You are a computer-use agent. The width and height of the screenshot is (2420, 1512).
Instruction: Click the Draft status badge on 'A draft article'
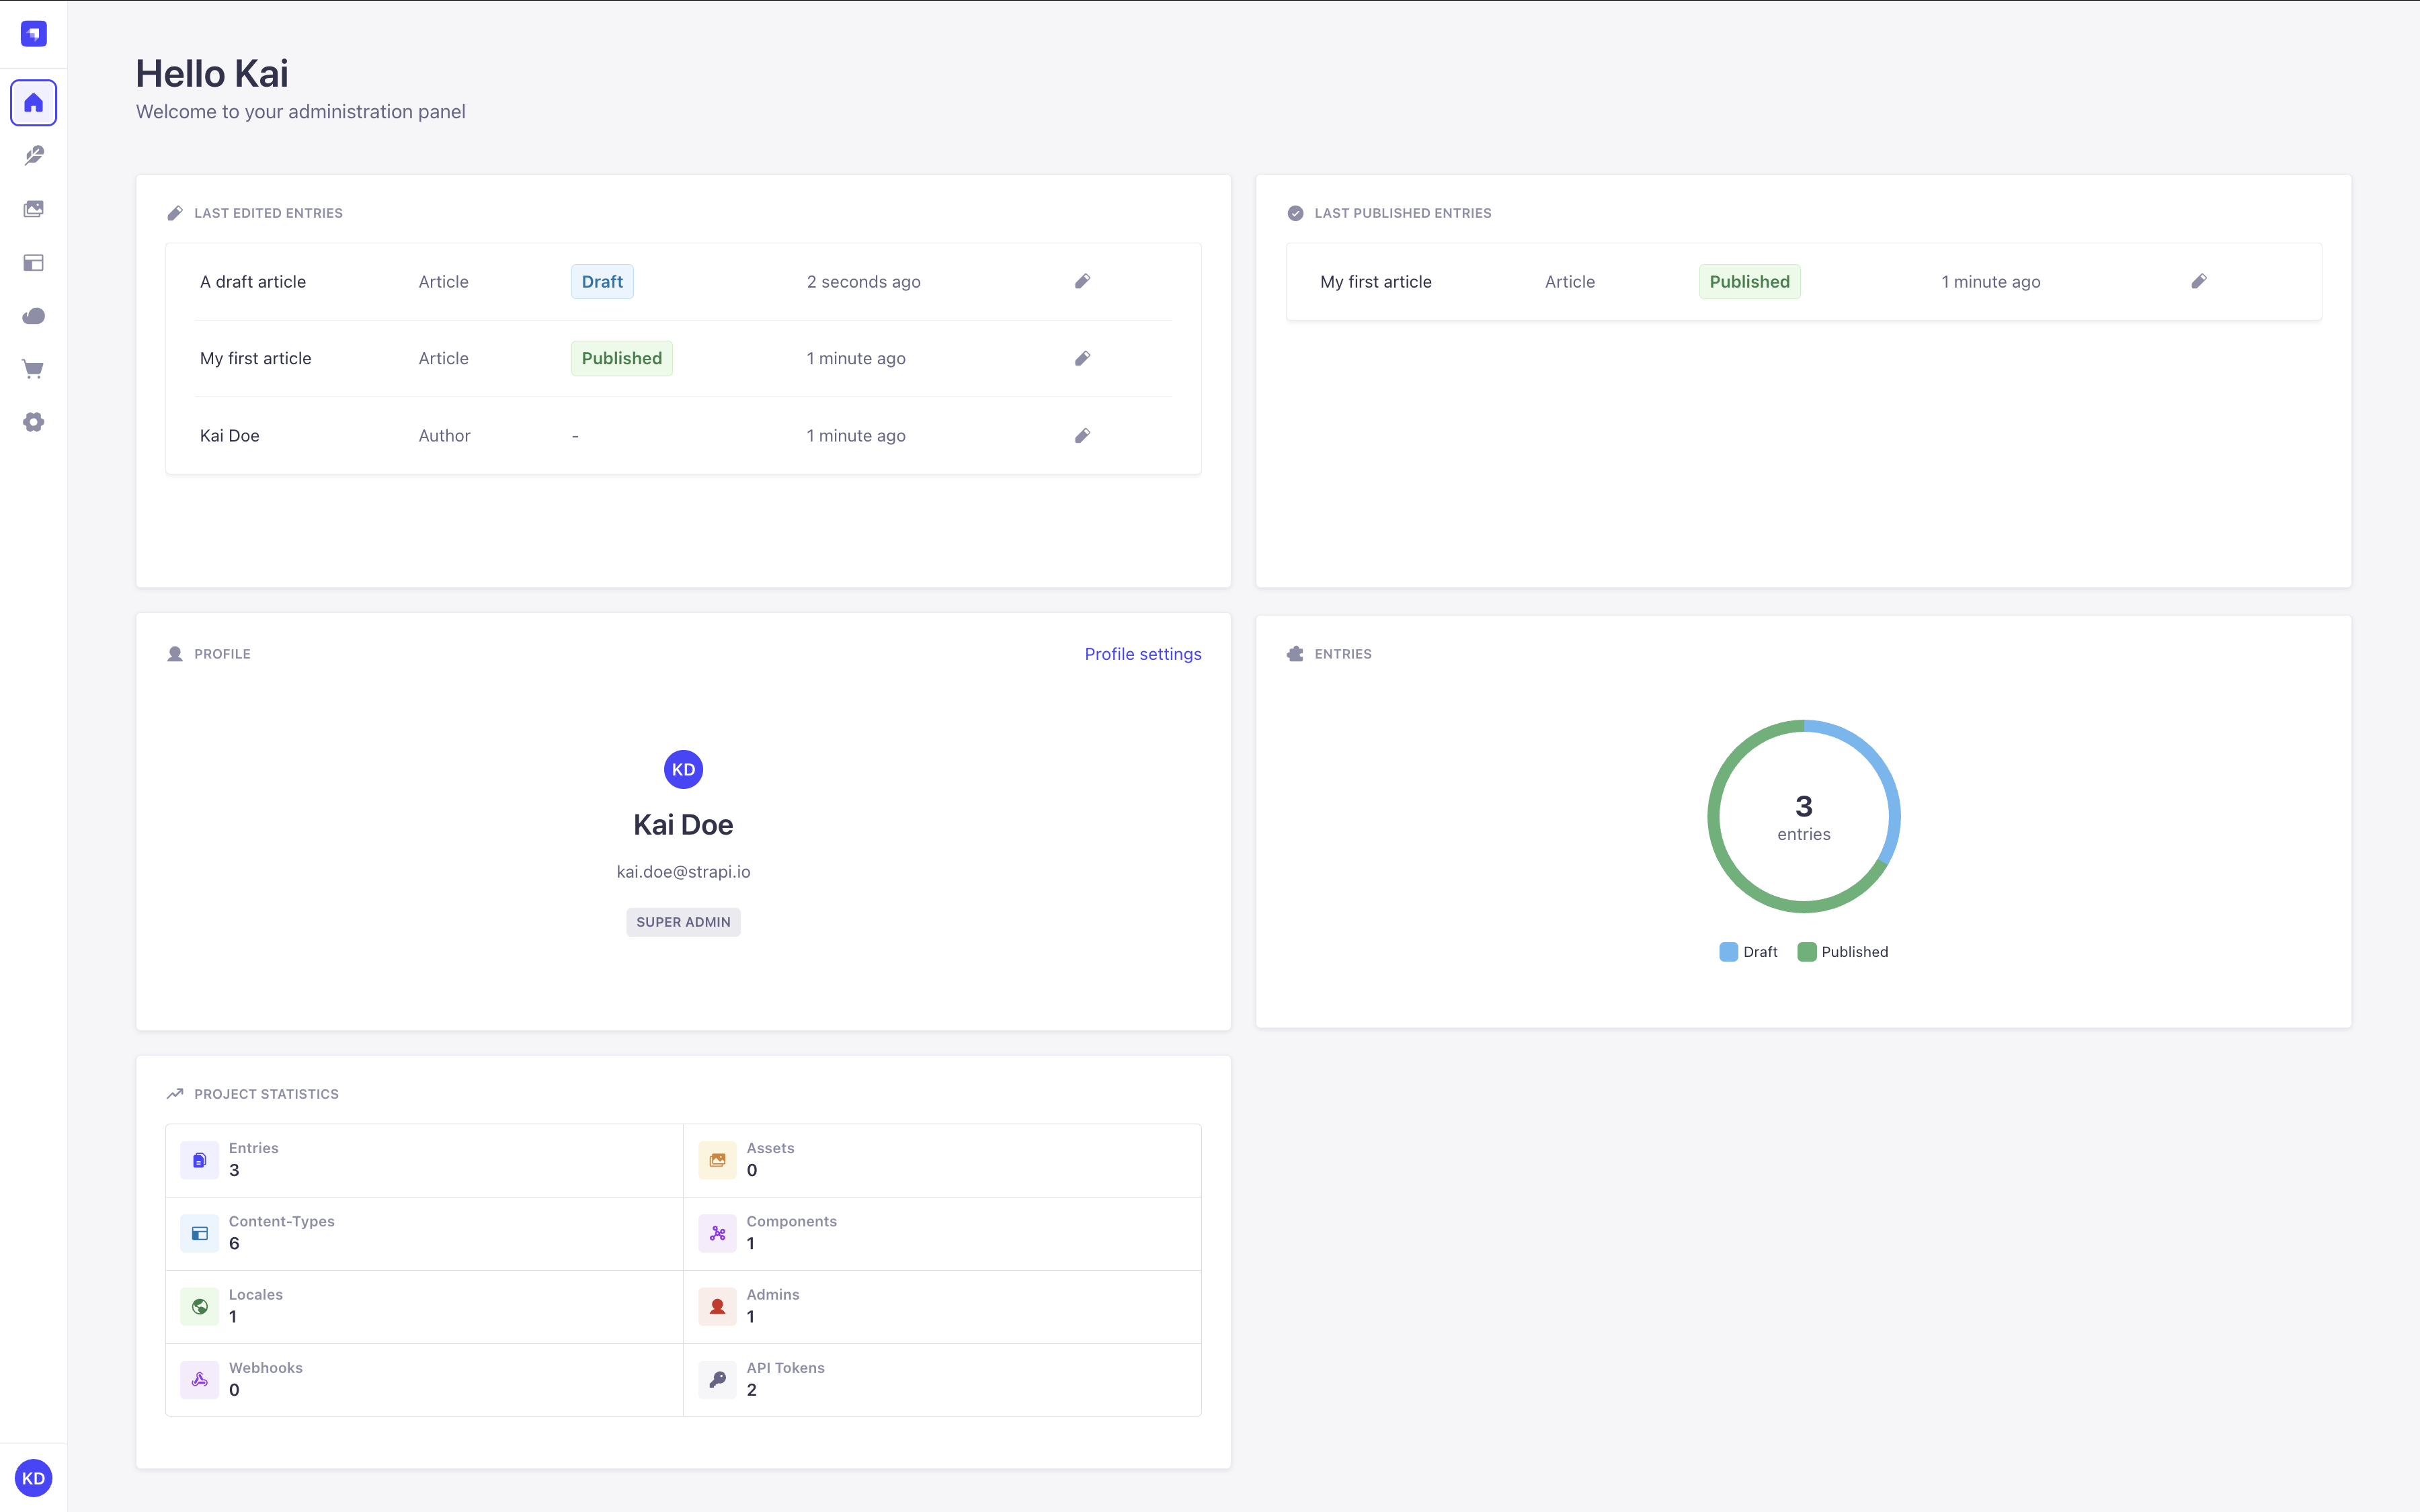pos(601,281)
